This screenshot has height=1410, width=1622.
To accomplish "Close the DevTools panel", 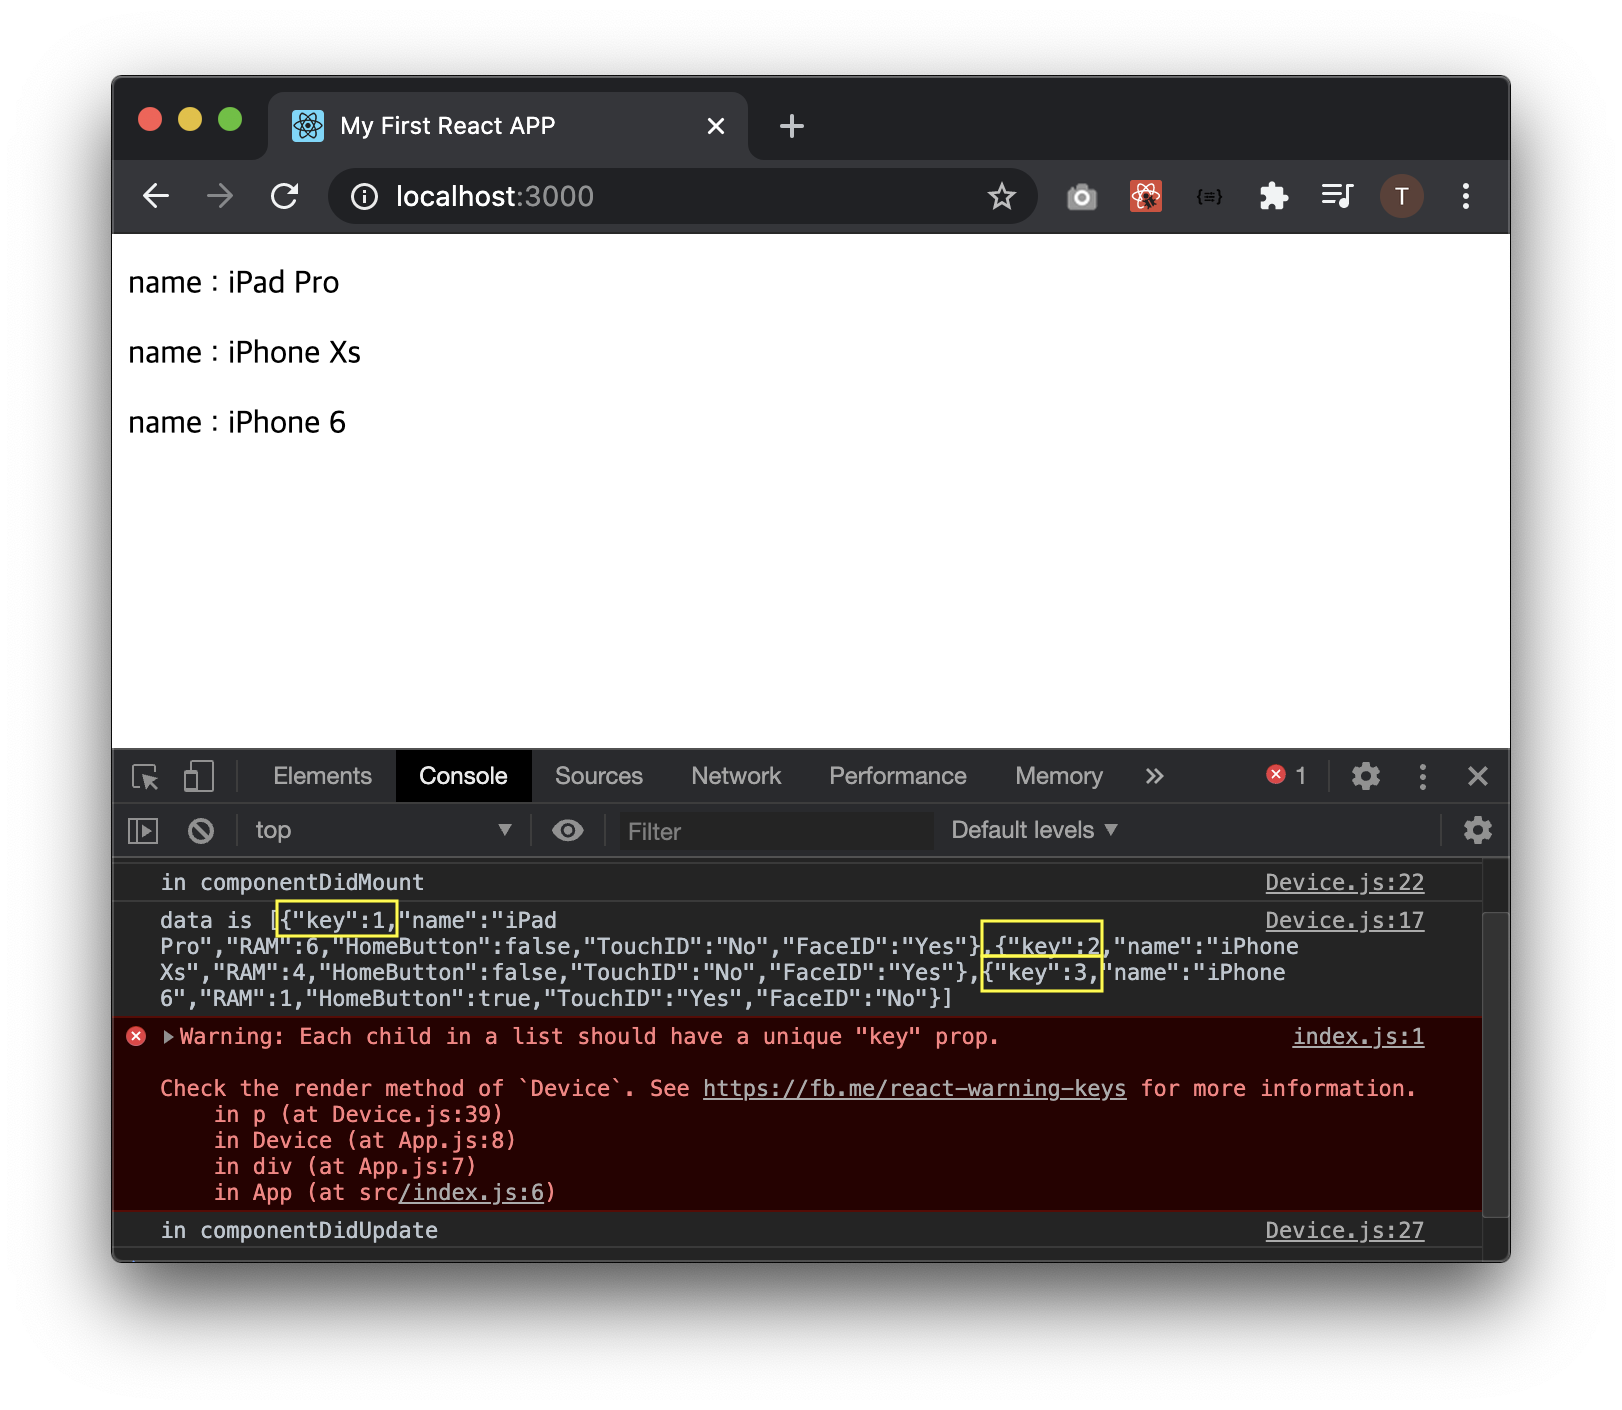I will (1478, 777).
